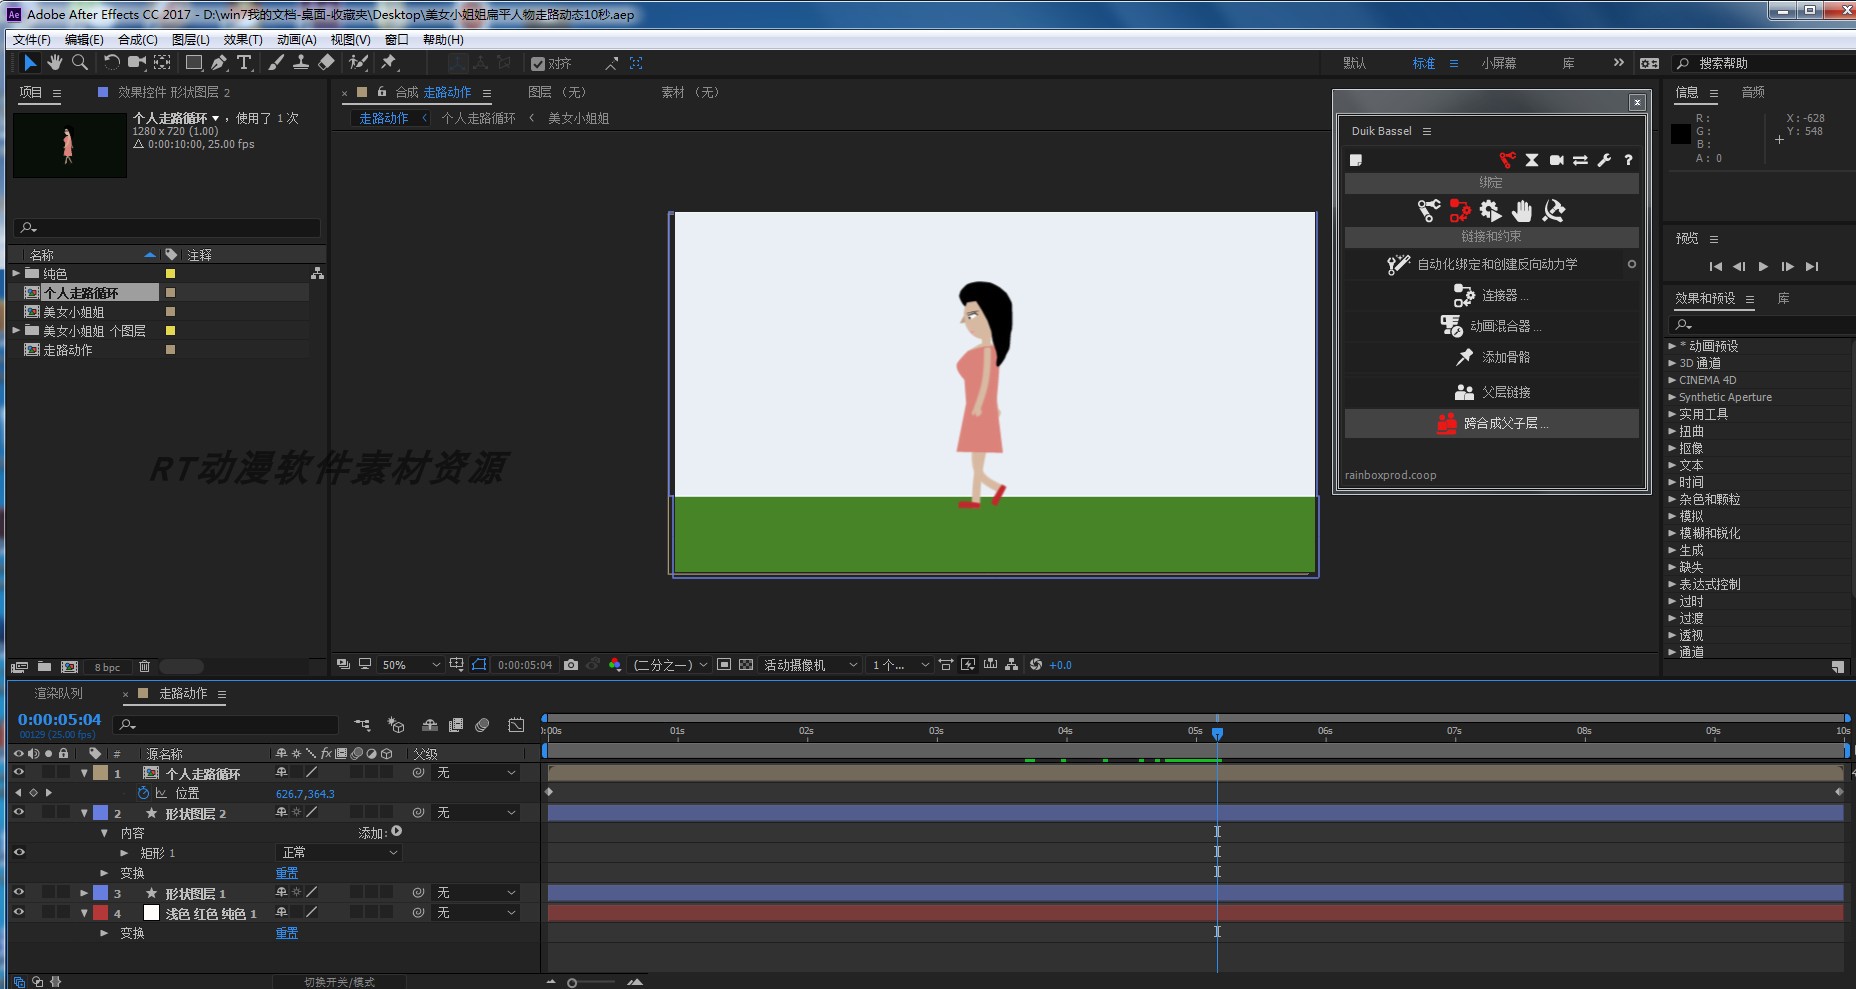Select the Clone Stamp tool
The width and height of the screenshot is (1856, 989).
pos(300,63)
